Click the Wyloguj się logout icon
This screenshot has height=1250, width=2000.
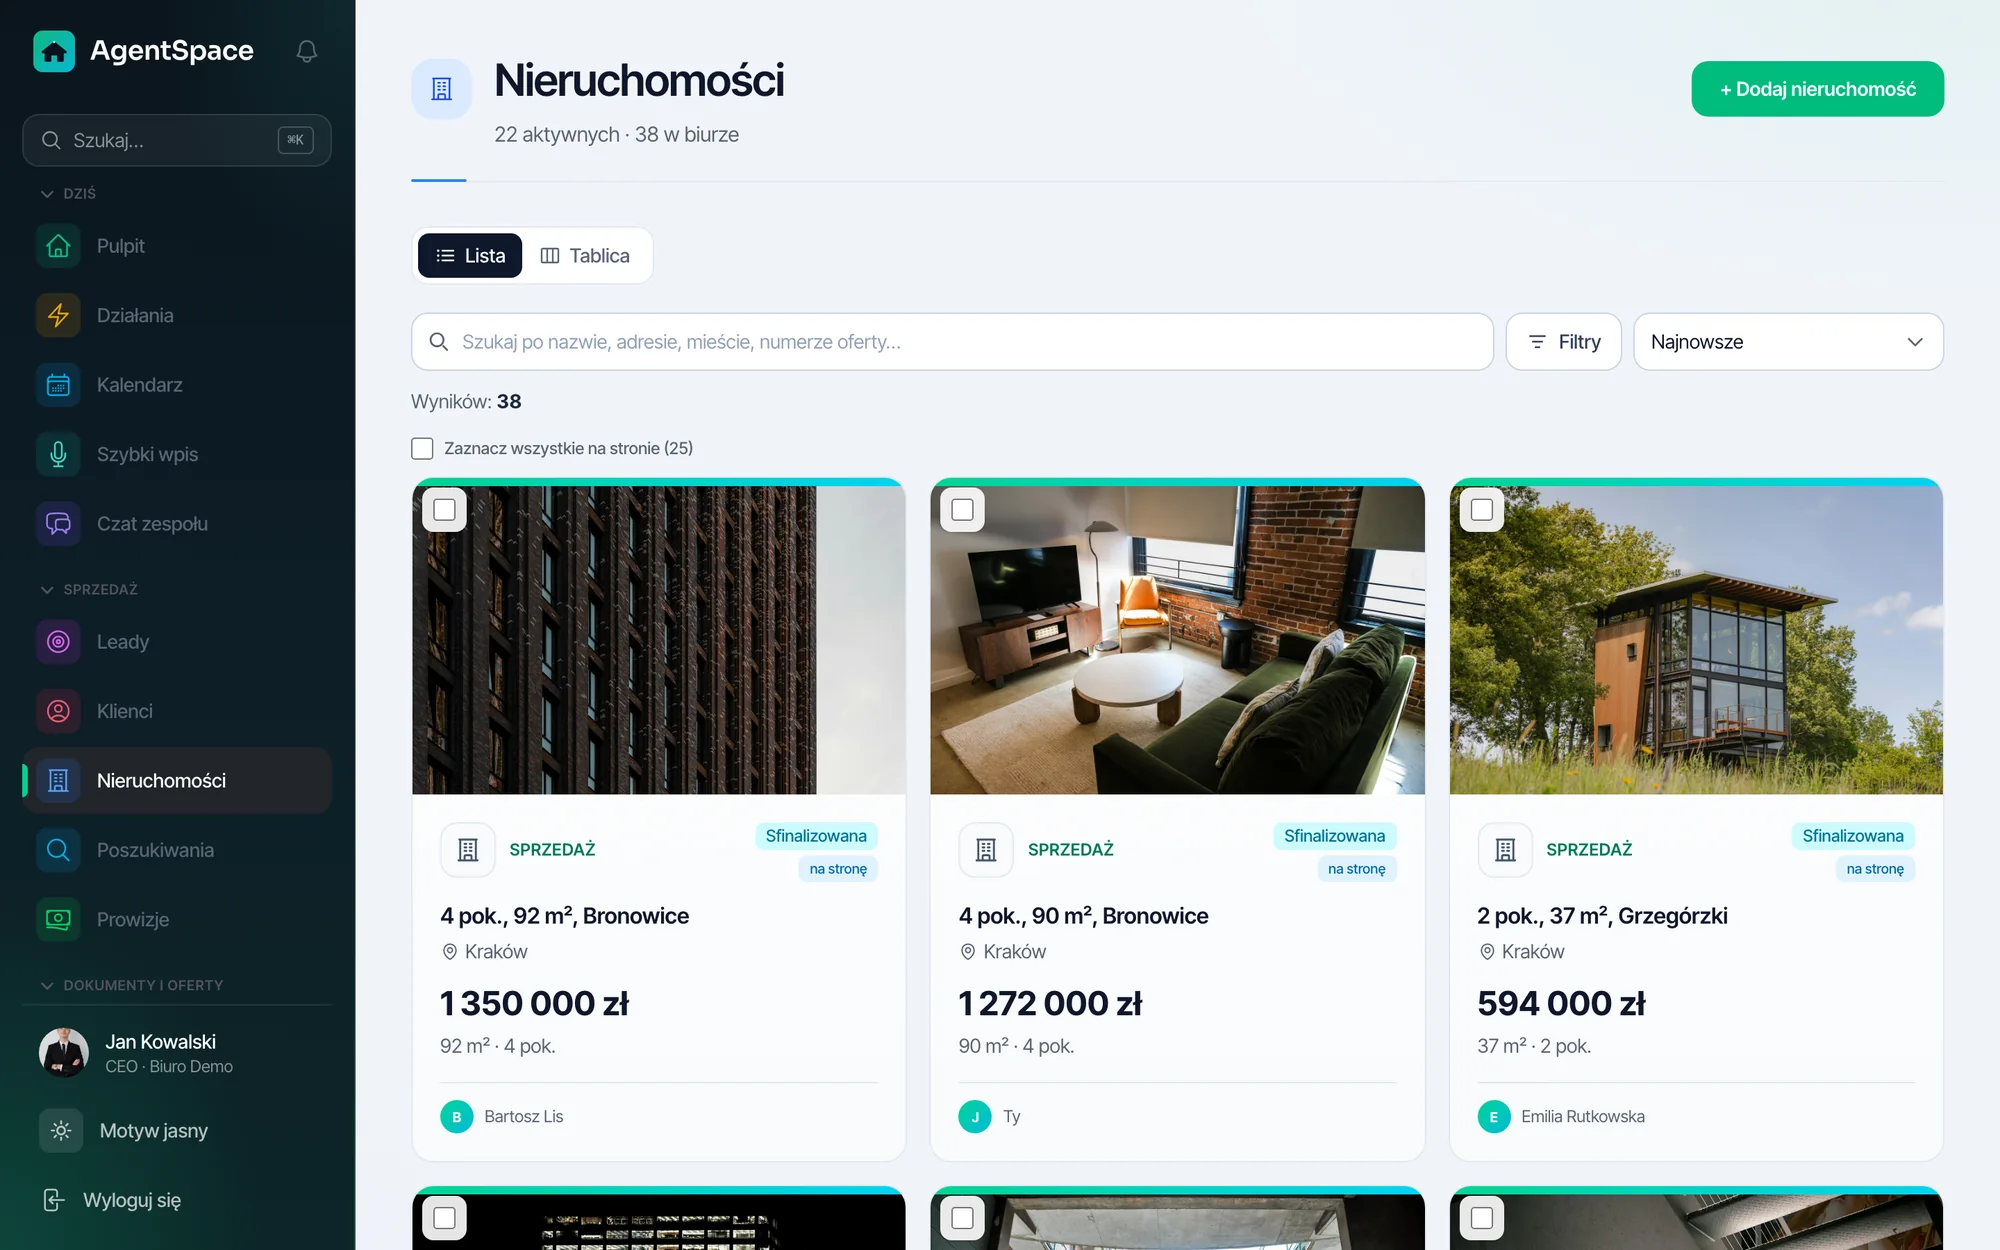(54, 1200)
